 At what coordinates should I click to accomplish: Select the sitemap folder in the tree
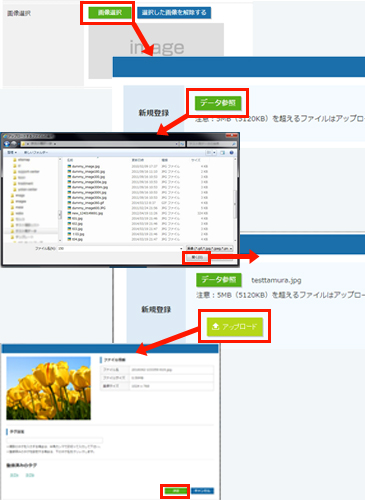pyautogui.click(x=21, y=160)
